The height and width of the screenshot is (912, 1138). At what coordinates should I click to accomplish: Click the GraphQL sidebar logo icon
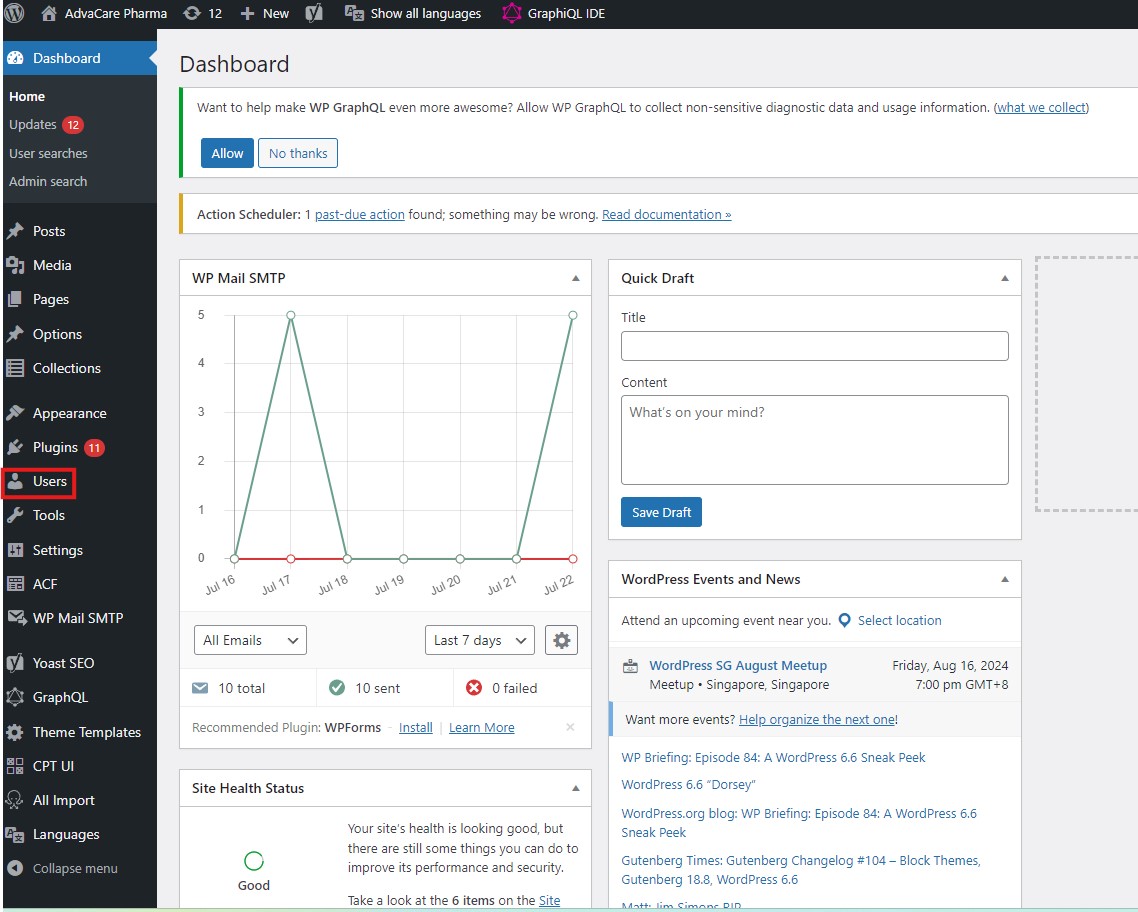(x=15, y=697)
